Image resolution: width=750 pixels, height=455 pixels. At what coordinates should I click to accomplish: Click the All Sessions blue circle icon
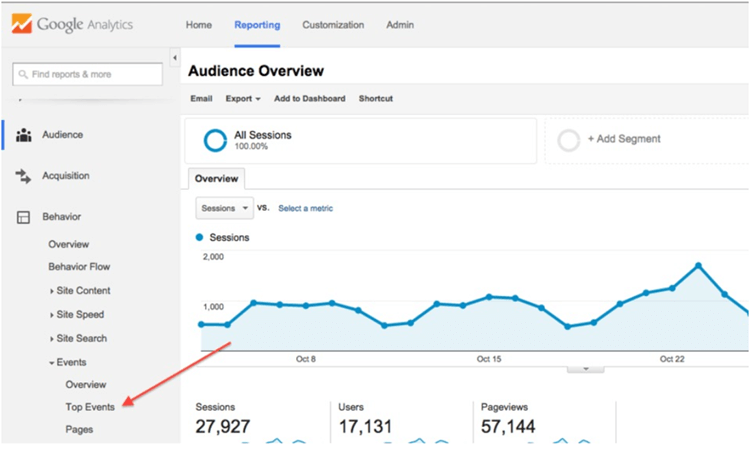click(215, 141)
